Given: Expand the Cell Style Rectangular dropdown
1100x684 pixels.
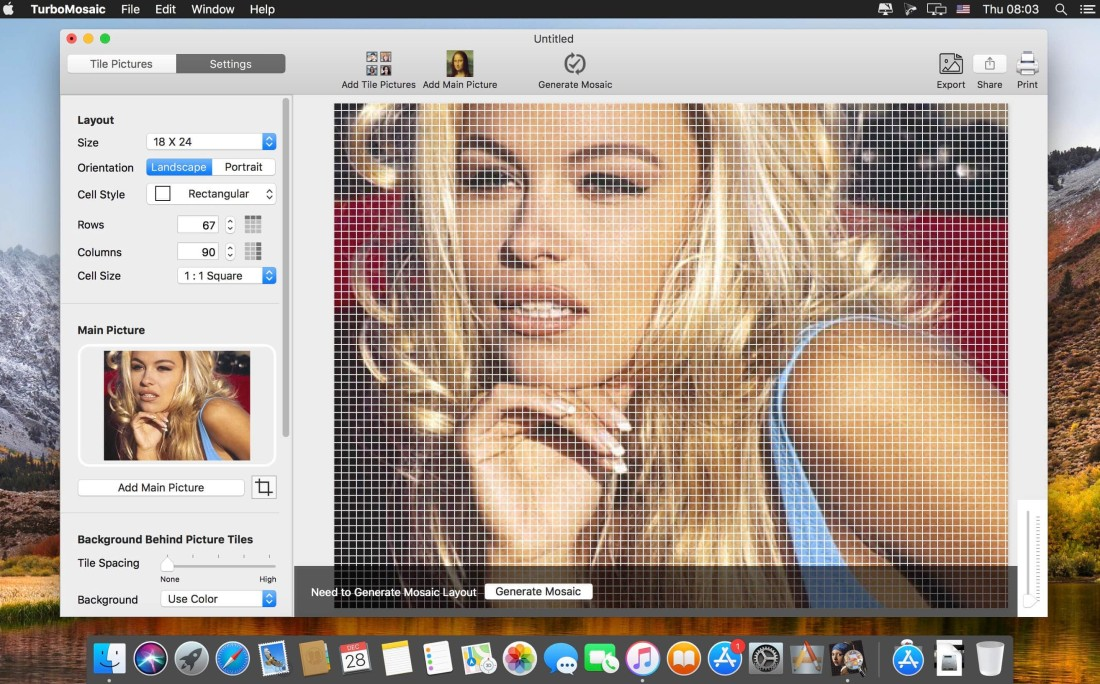Looking at the screenshot, I should (x=211, y=194).
